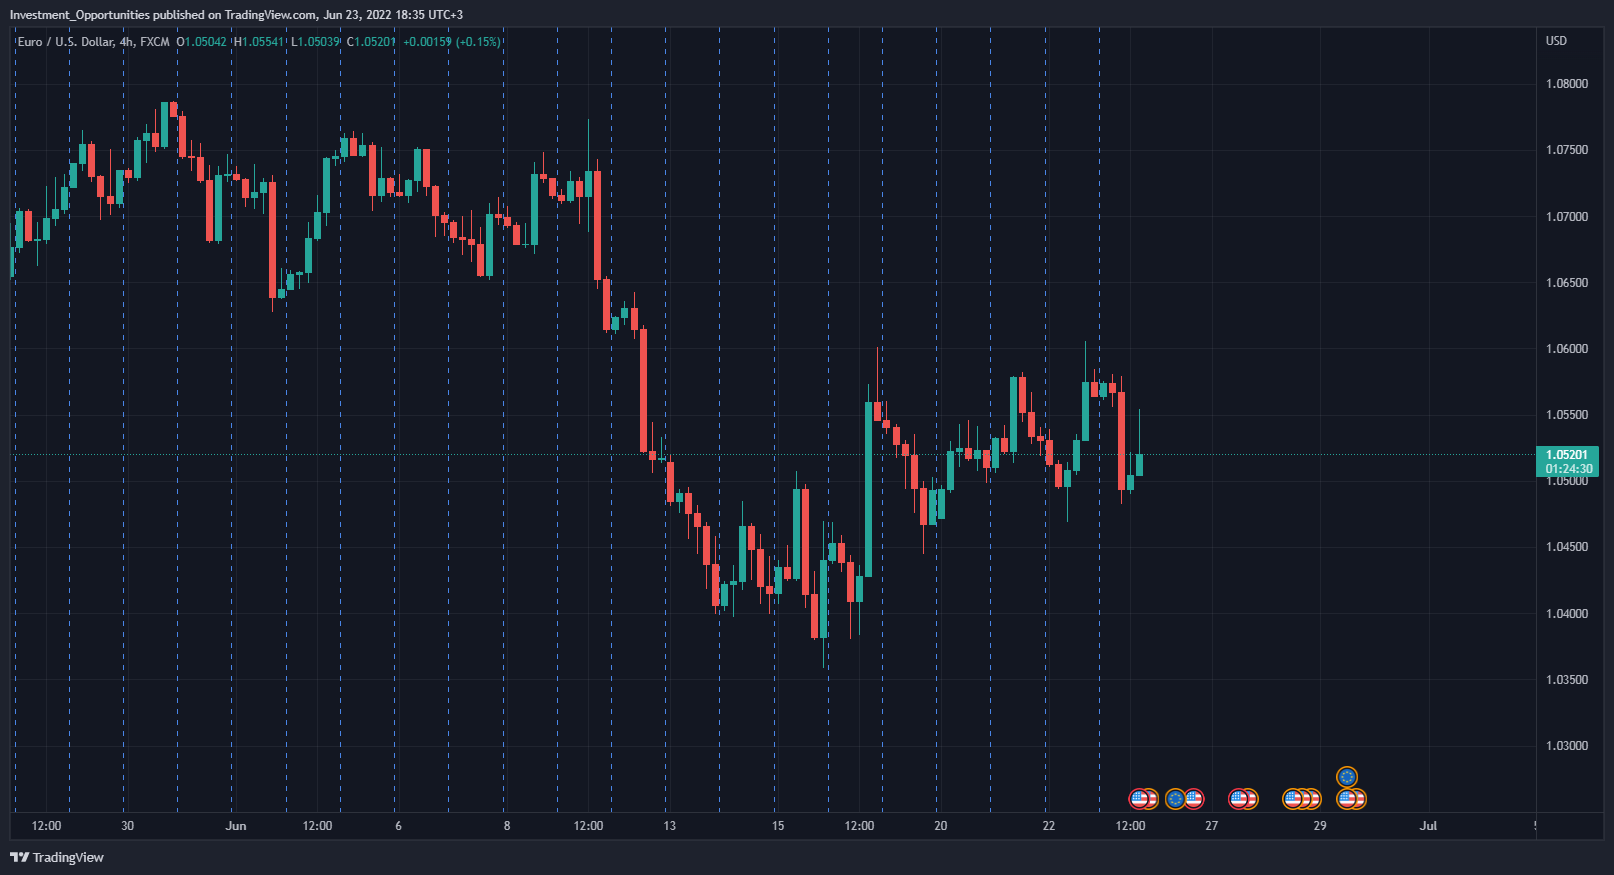Click the 1.06000 price axis label
1614x875 pixels.
[x=1567, y=349]
